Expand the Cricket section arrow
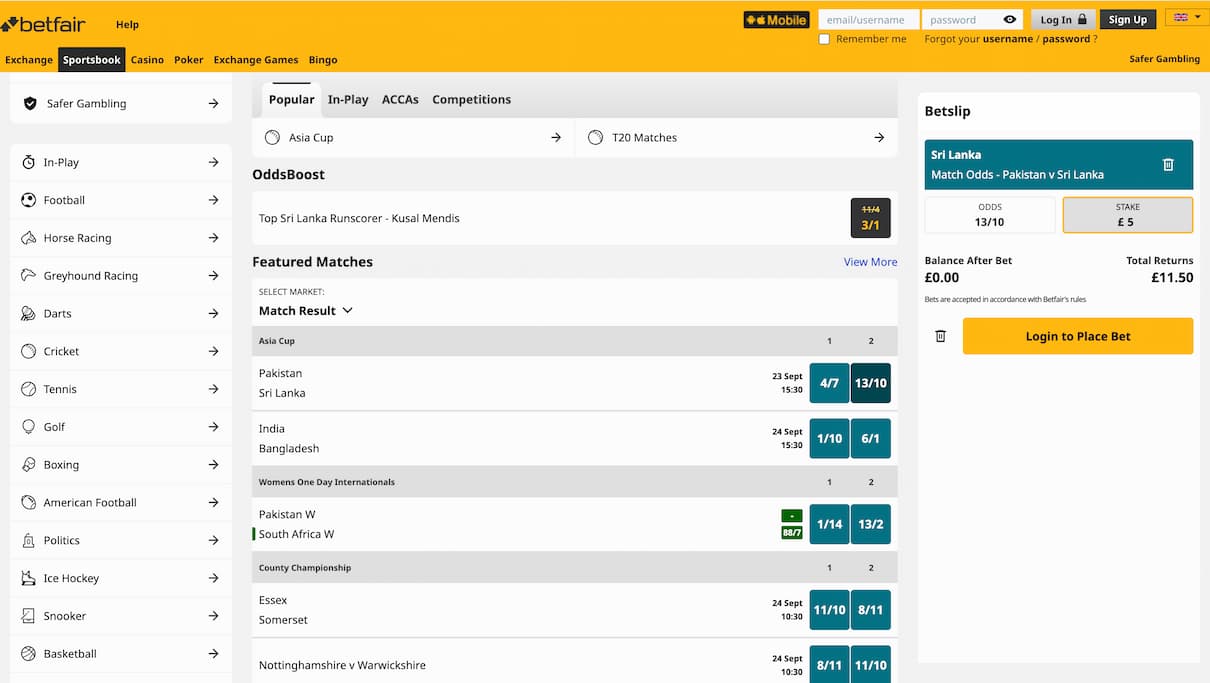The image size is (1210, 683). (x=213, y=351)
